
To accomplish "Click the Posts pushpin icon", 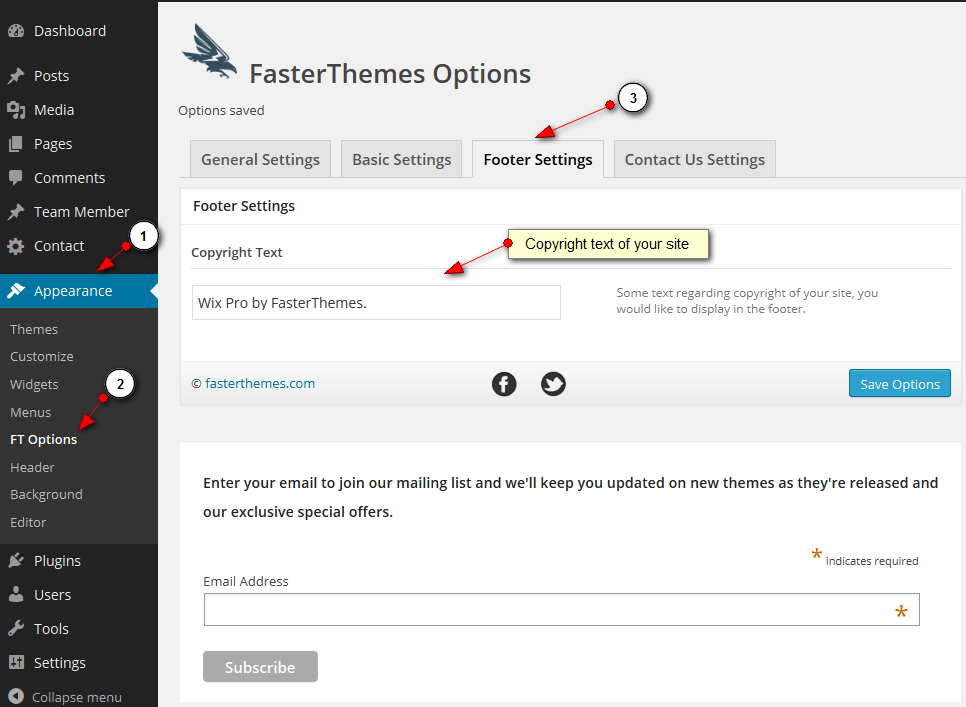I will pyautogui.click(x=16, y=76).
